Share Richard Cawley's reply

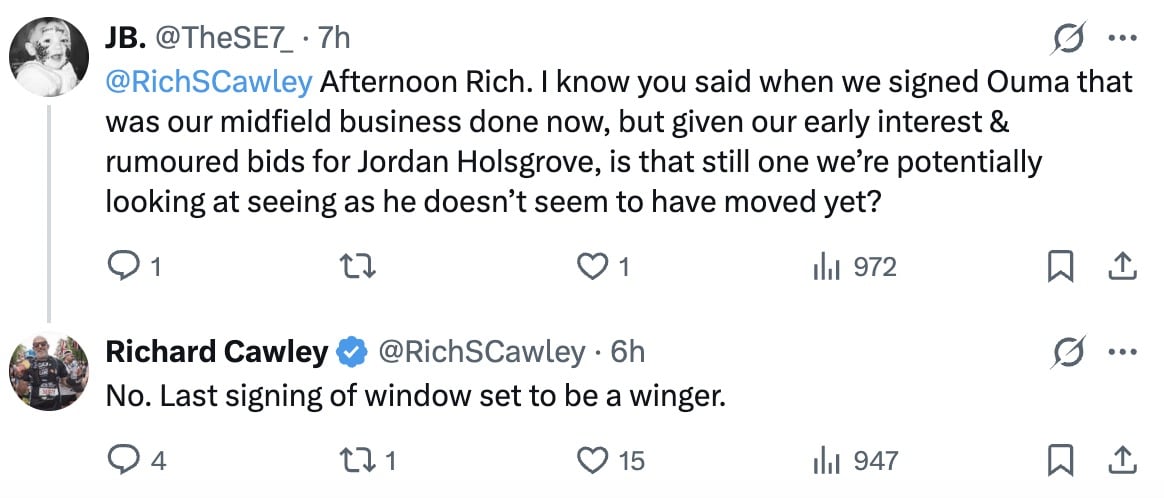[1122, 461]
